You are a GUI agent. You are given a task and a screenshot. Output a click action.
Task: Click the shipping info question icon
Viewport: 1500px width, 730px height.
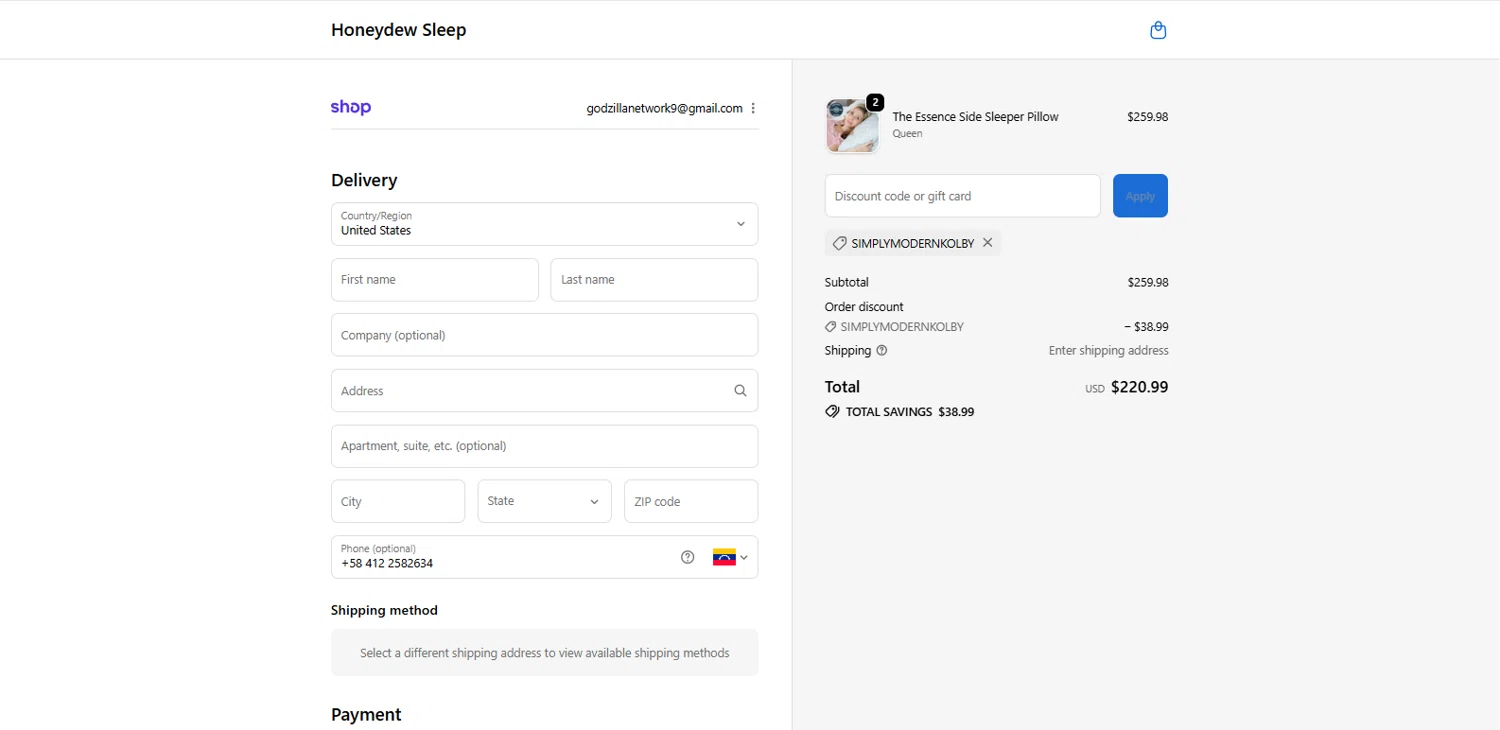[x=881, y=350]
